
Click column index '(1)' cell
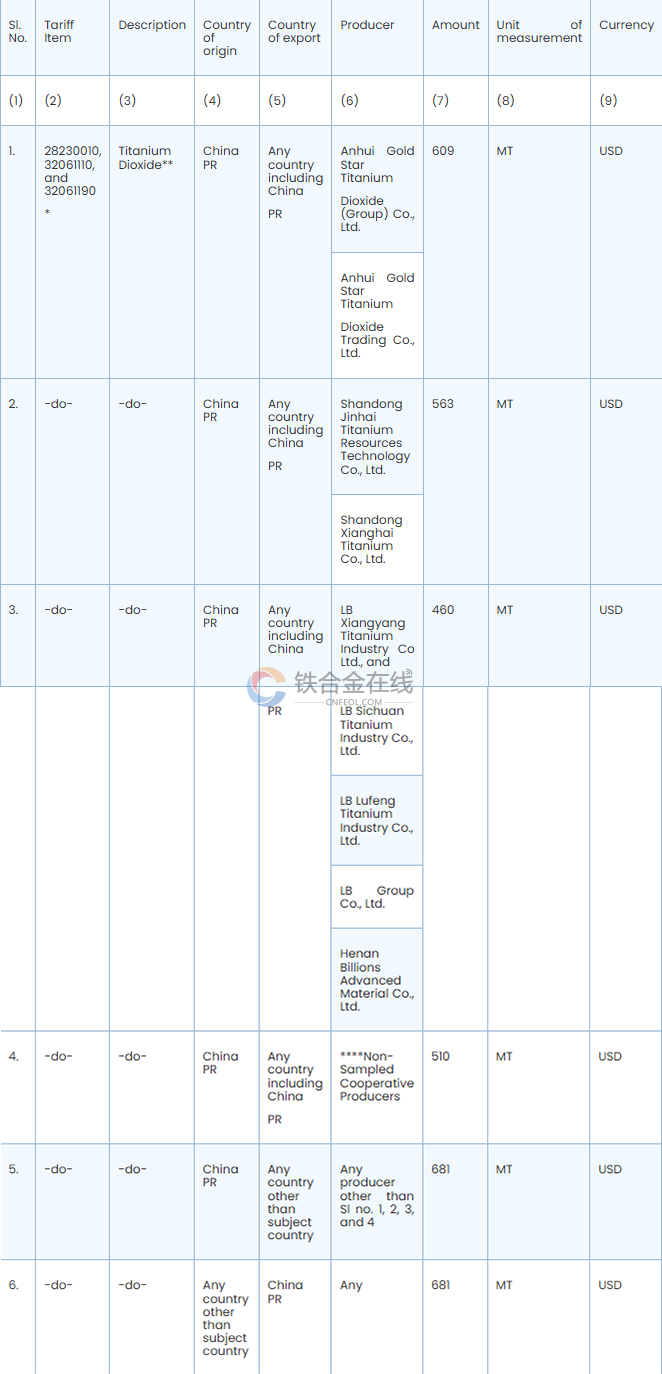pyautogui.click(x=16, y=100)
